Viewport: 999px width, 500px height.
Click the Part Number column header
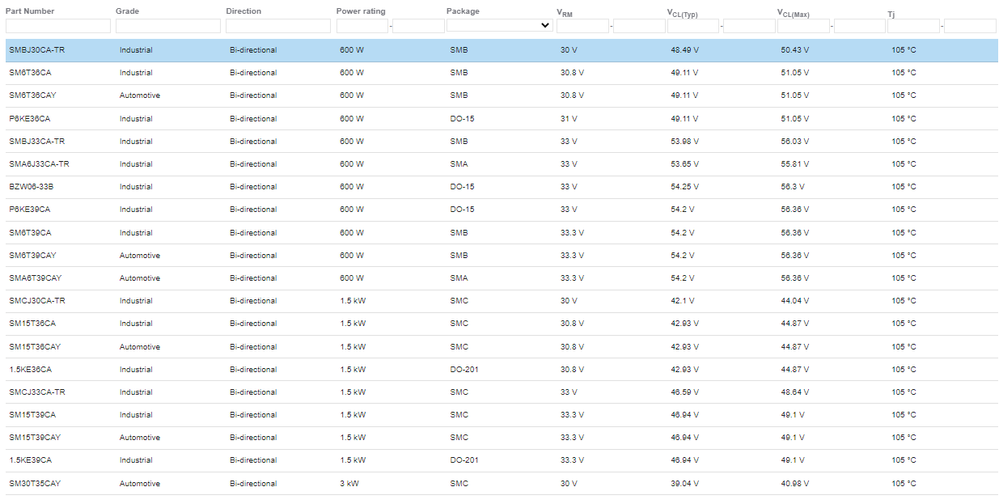(x=30, y=11)
